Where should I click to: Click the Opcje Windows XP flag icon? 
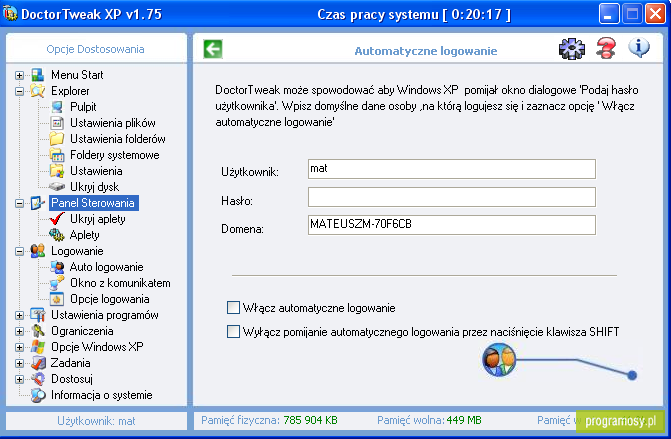[x=38, y=347]
